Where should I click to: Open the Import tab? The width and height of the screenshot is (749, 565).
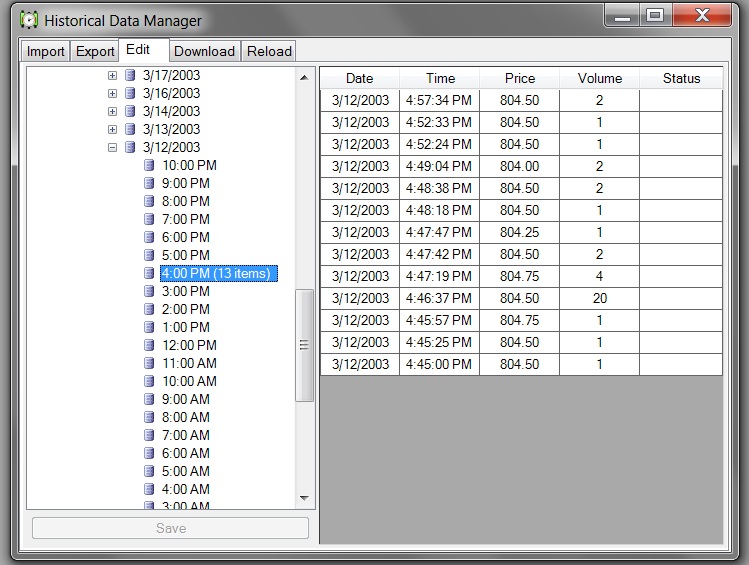point(45,51)
